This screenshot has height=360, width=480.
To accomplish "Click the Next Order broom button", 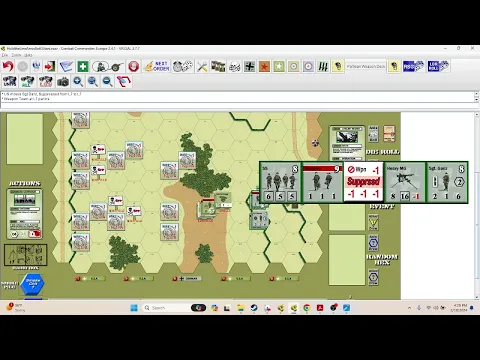I will pos(157,66).
